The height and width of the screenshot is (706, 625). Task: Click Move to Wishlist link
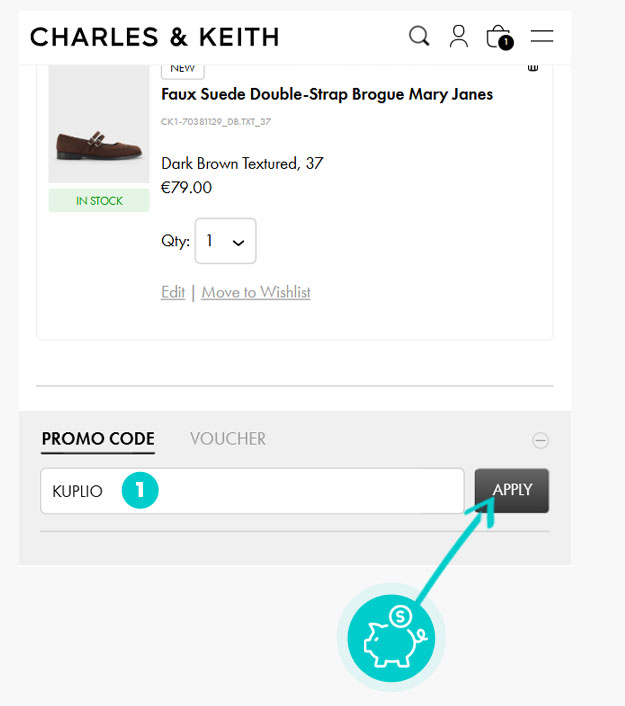(x=256, y=292)
